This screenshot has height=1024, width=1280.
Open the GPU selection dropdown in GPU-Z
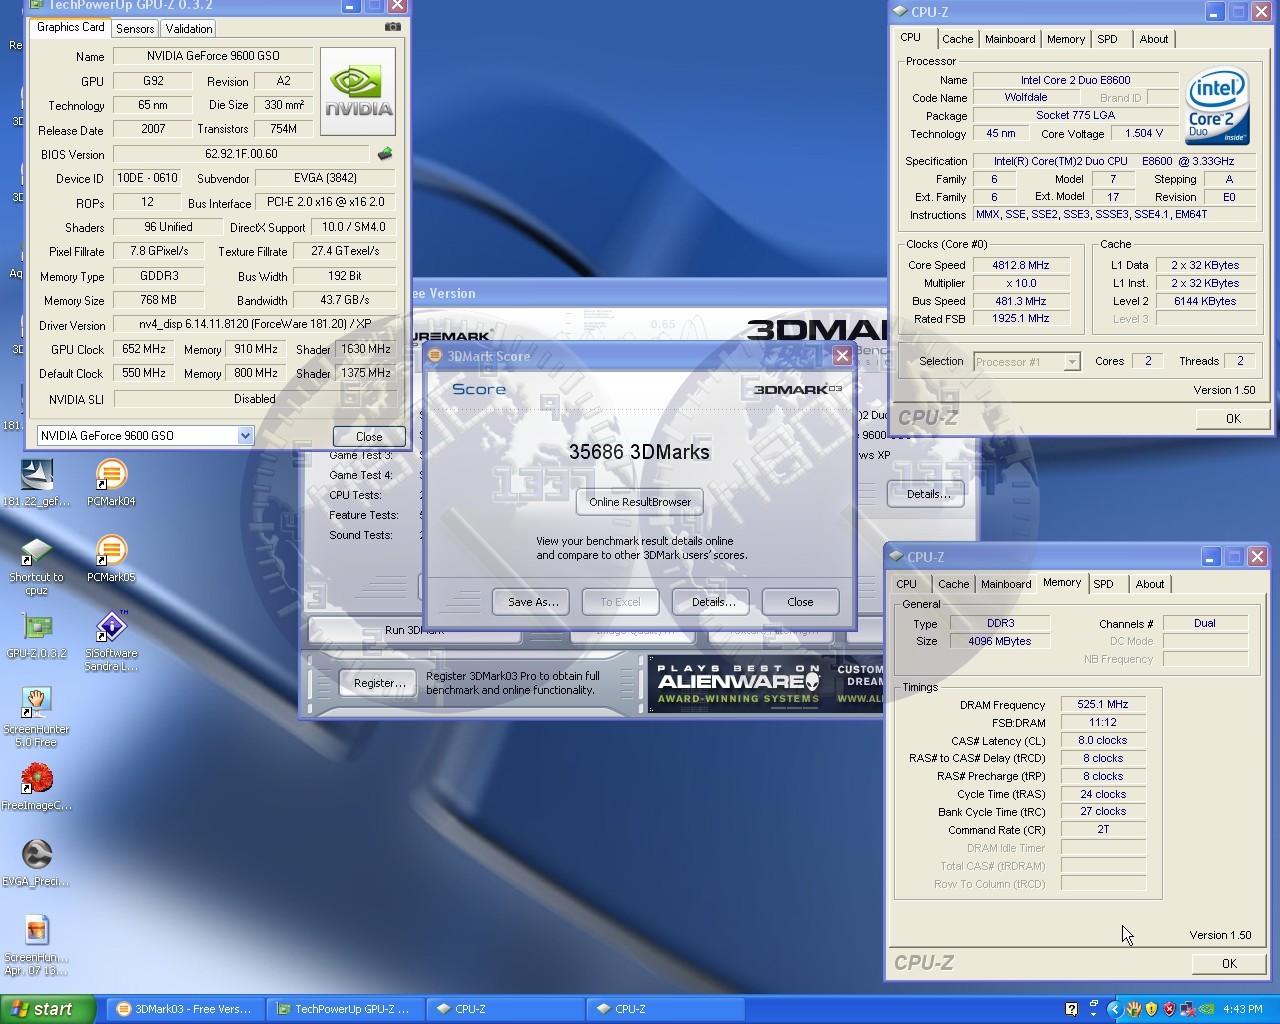[245, 436]
